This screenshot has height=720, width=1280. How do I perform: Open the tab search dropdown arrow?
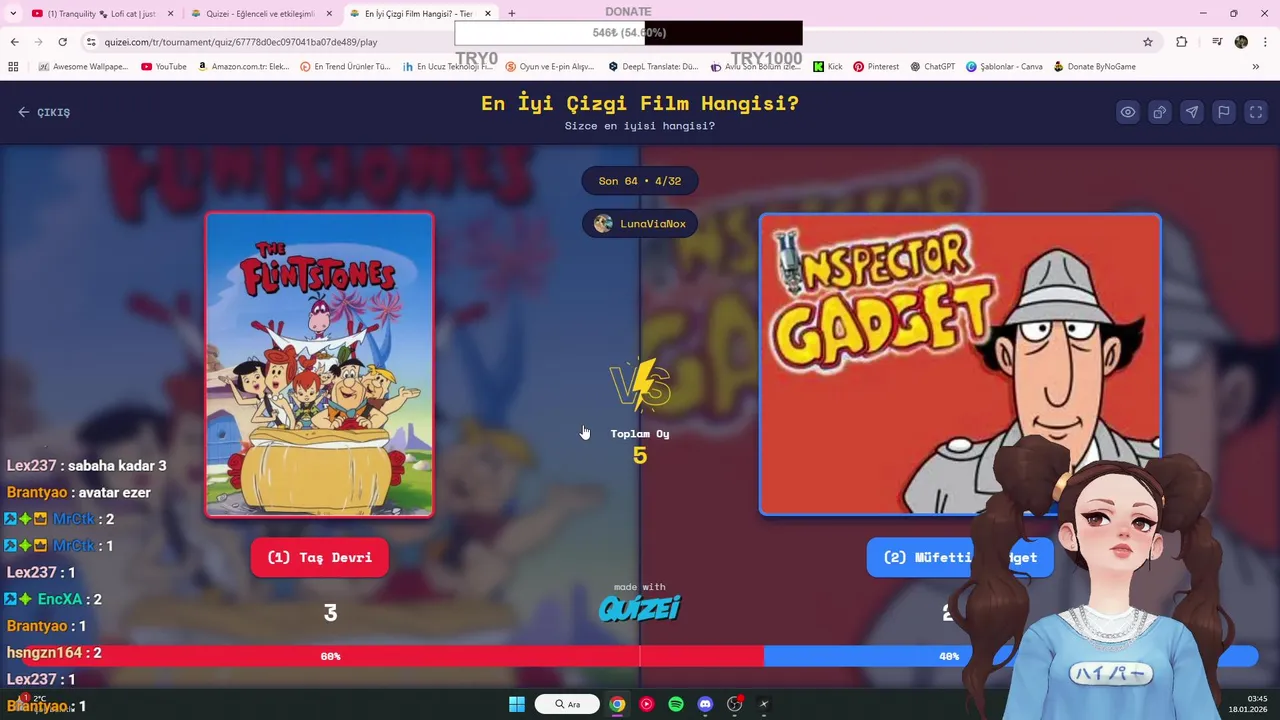[x=13, y=14]
